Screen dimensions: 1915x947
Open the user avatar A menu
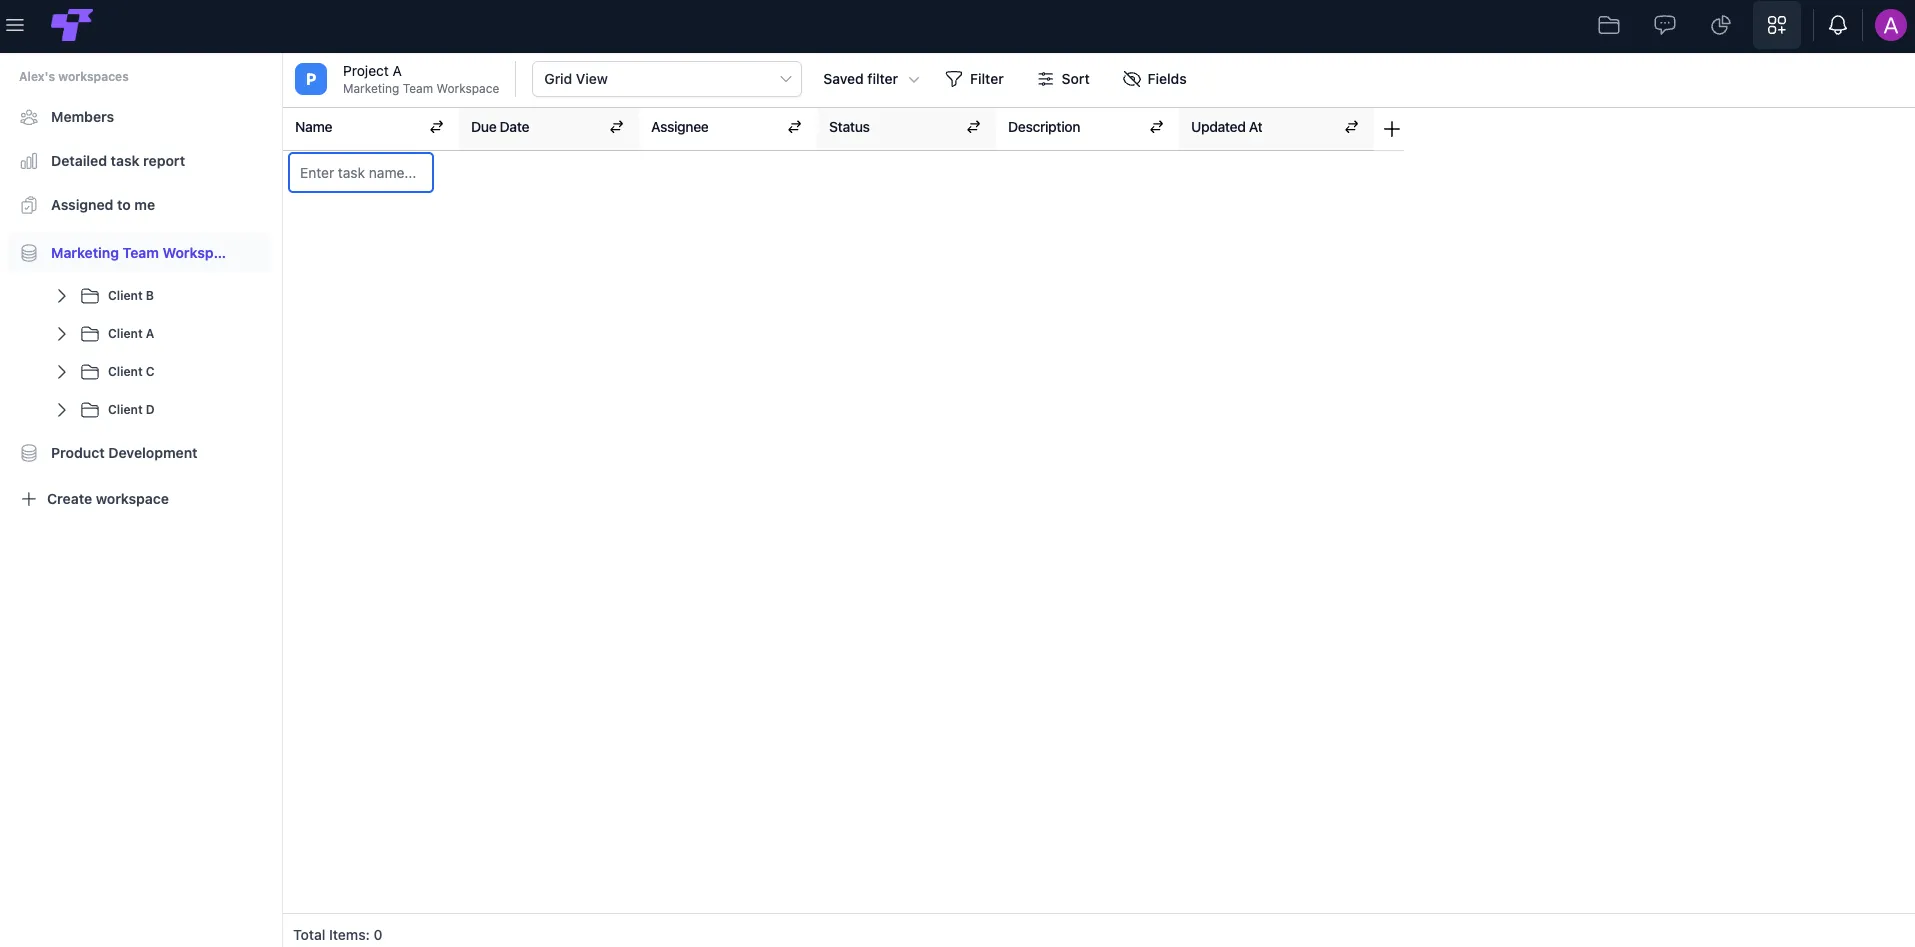pyautogui.click(x=1890, y=25)
